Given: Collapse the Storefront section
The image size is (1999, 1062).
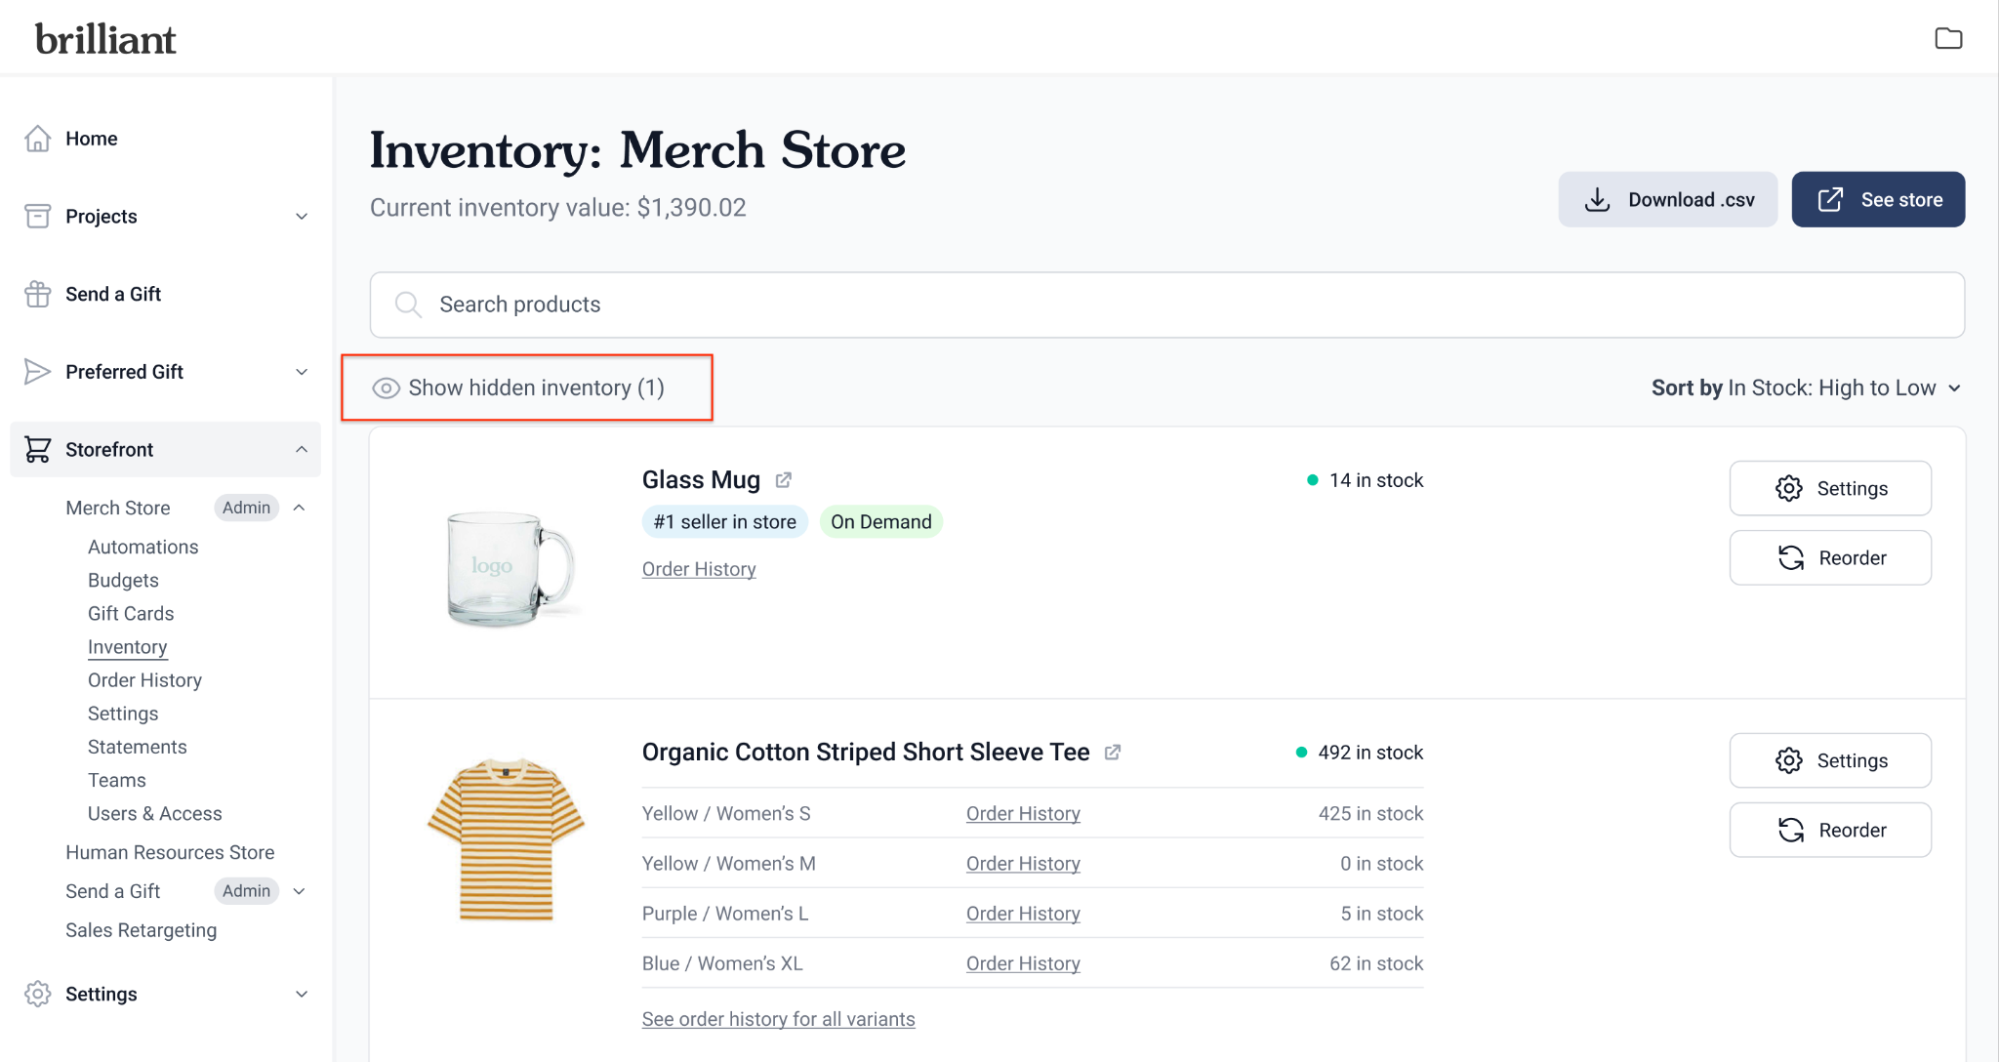Looking at the screenshot, I should pos(301,450).
